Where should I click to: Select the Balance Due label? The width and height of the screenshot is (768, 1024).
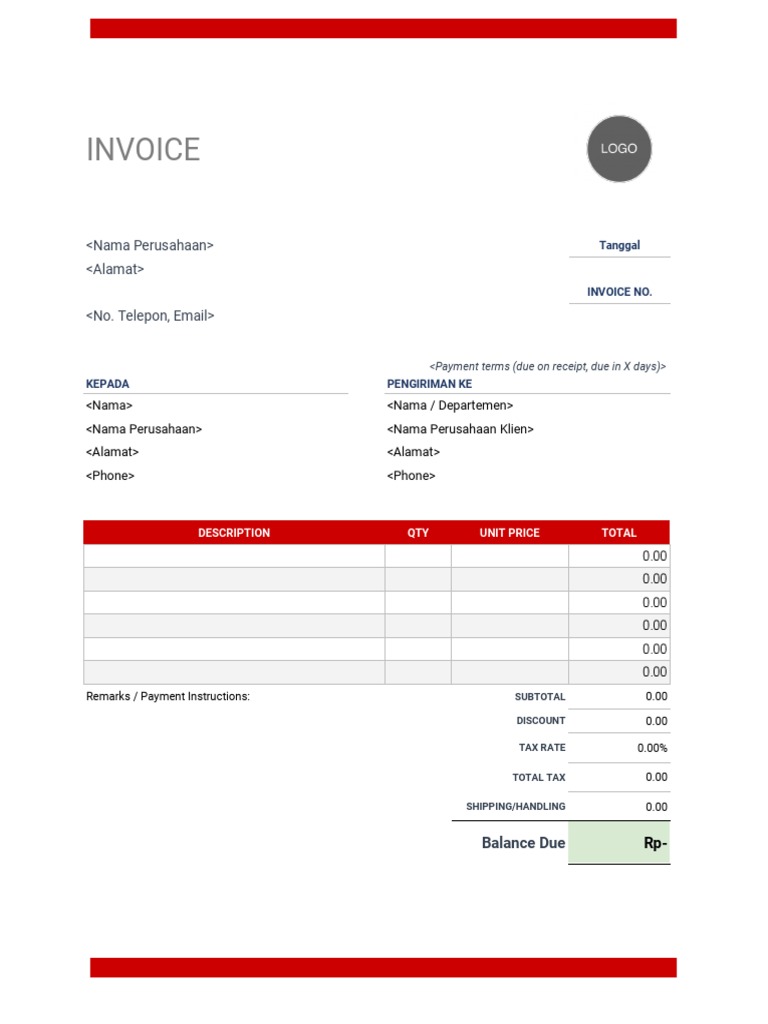523,843
